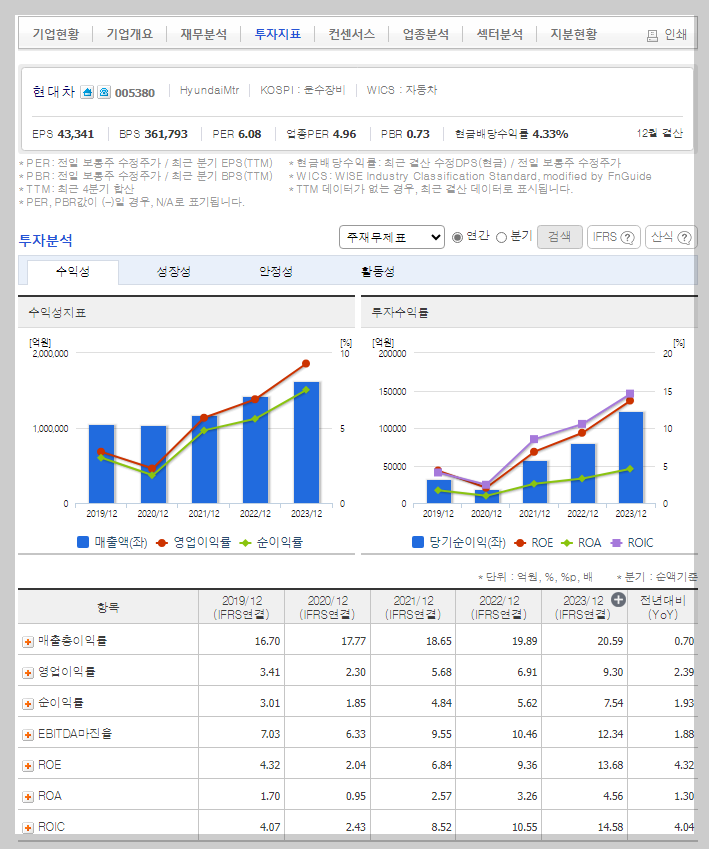The height and width of the screenshot is (849, 709).
Task: Open the 기업현황 tab
Action: click(x=55, y=34)
